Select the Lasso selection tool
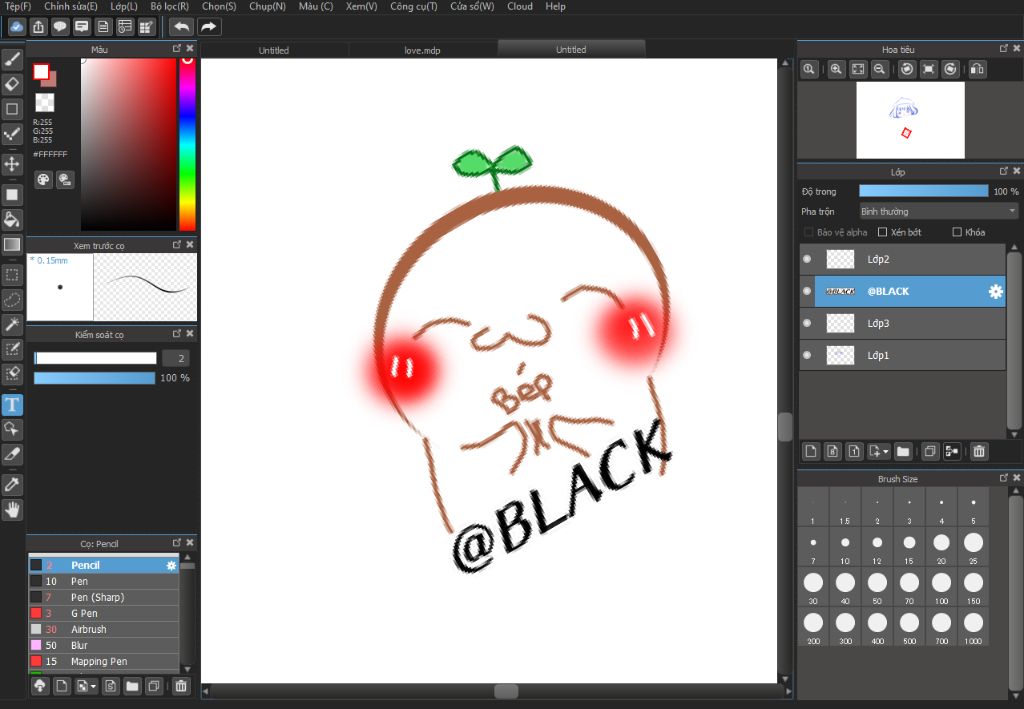This screenshot has width=1024, height=709. (x=12, y=300)
